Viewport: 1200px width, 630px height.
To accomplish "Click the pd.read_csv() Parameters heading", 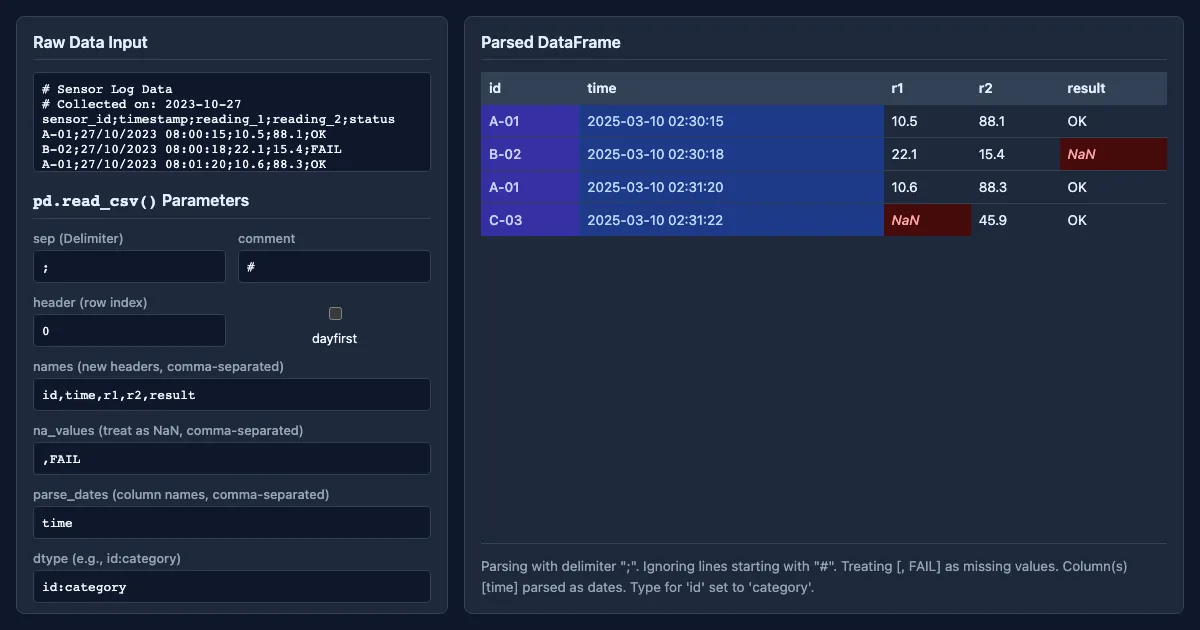I will (141, 200).
